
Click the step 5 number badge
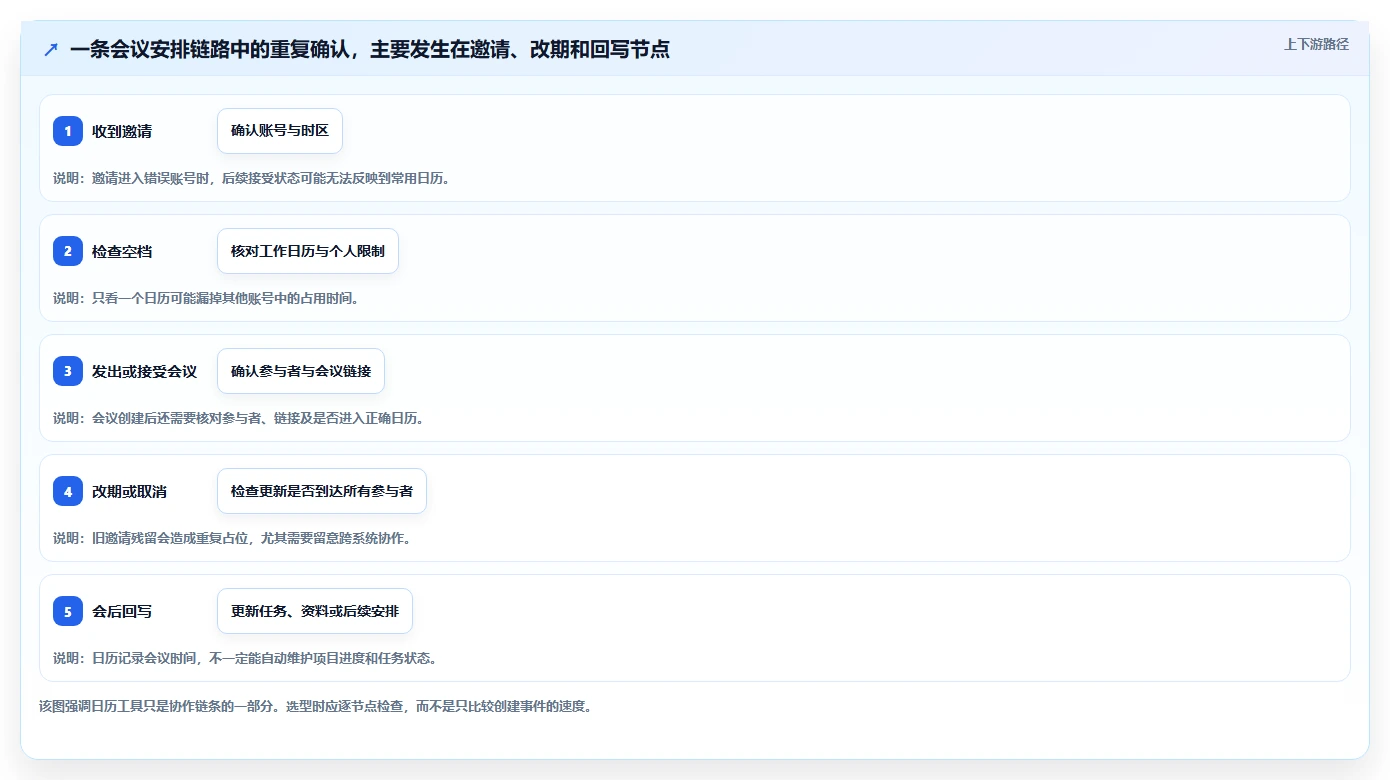(x=68, y=611)
